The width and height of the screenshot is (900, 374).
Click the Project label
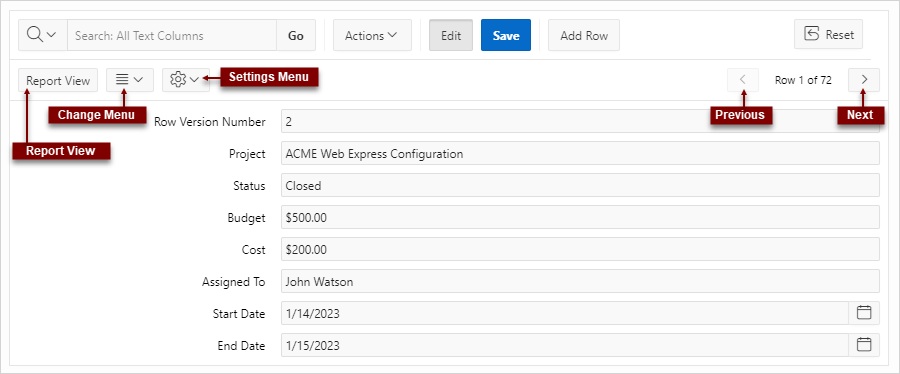point(247,154)
